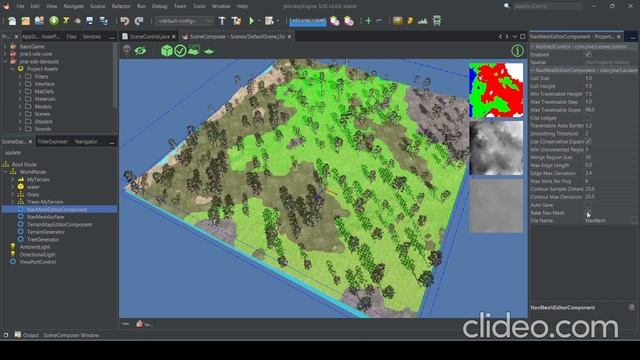The image size is (640, 360).
Task: Toggle the Enabled checkbox in properties
Action: click(588, 54)
